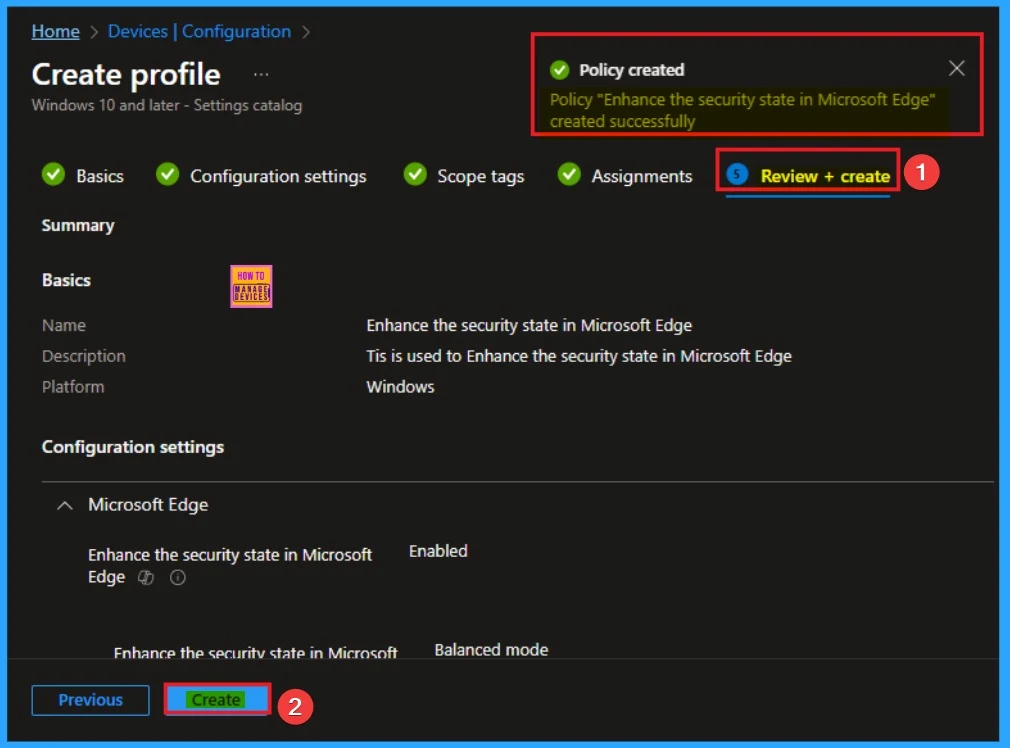This screenshot has width=1010, height=748.
Task: Click the copilot icon beside Edge setting
Action: (x=146, y=577)
